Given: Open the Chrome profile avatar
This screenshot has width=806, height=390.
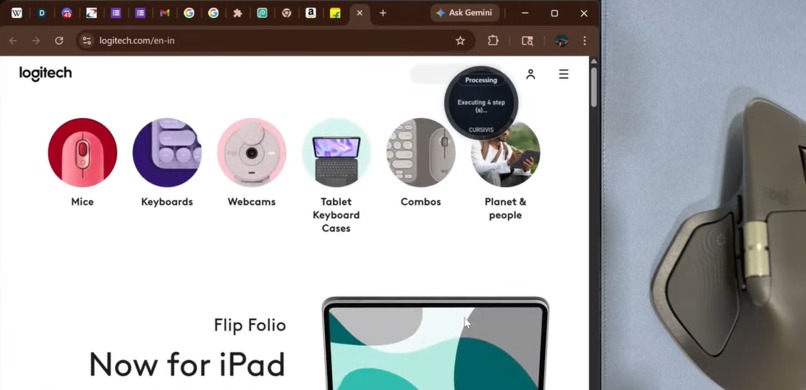Looking at the screenshot, I should pos(561,41).
